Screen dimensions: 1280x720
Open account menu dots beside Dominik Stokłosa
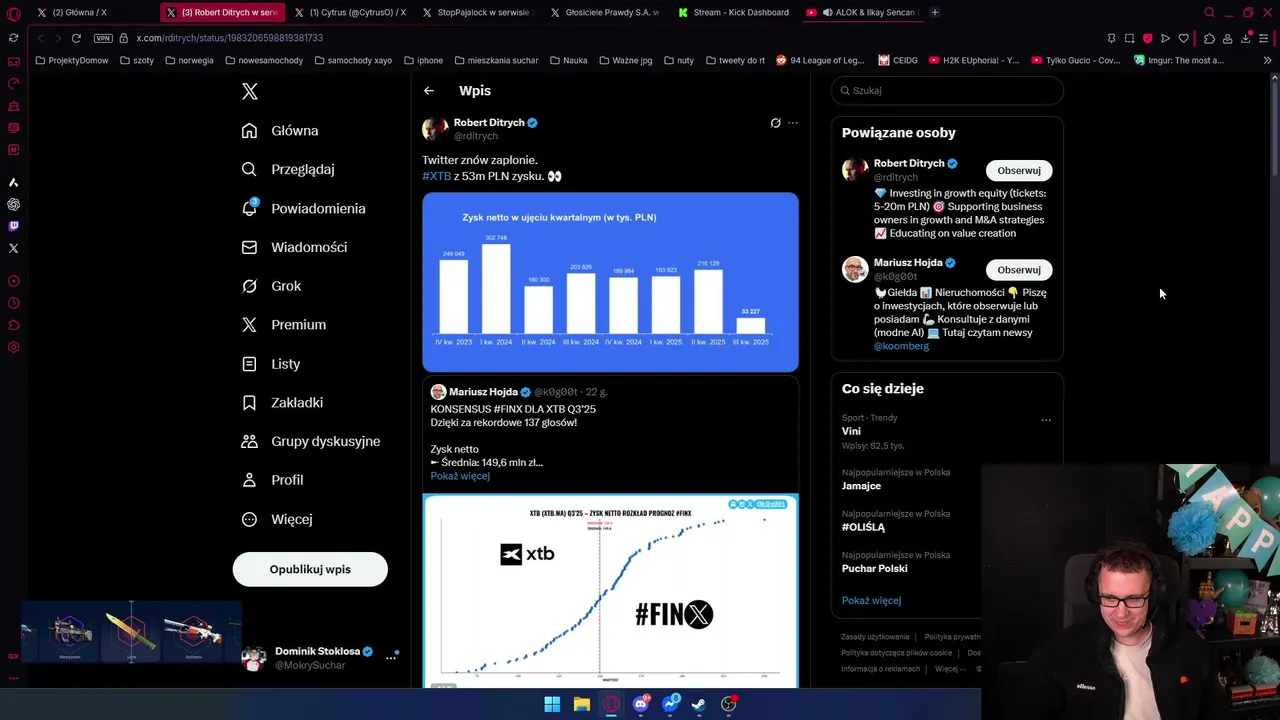pos(391,658)
